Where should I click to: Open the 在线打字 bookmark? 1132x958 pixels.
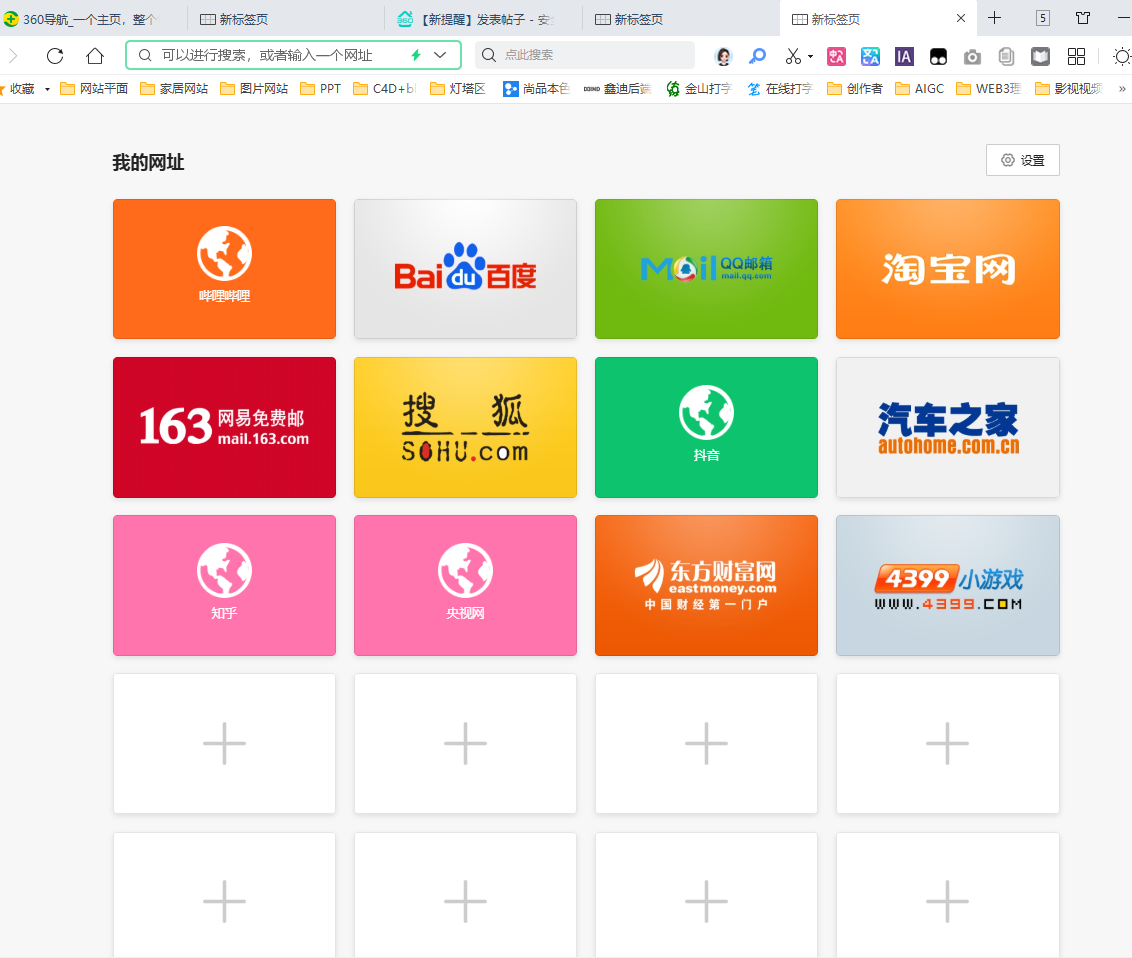pos(780,89)
